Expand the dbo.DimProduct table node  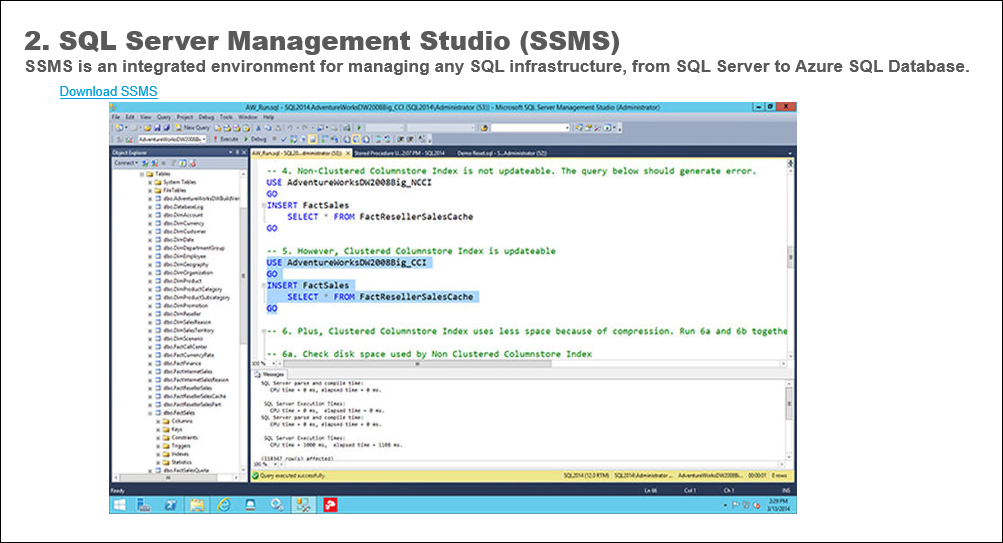(x=150, y=281)
